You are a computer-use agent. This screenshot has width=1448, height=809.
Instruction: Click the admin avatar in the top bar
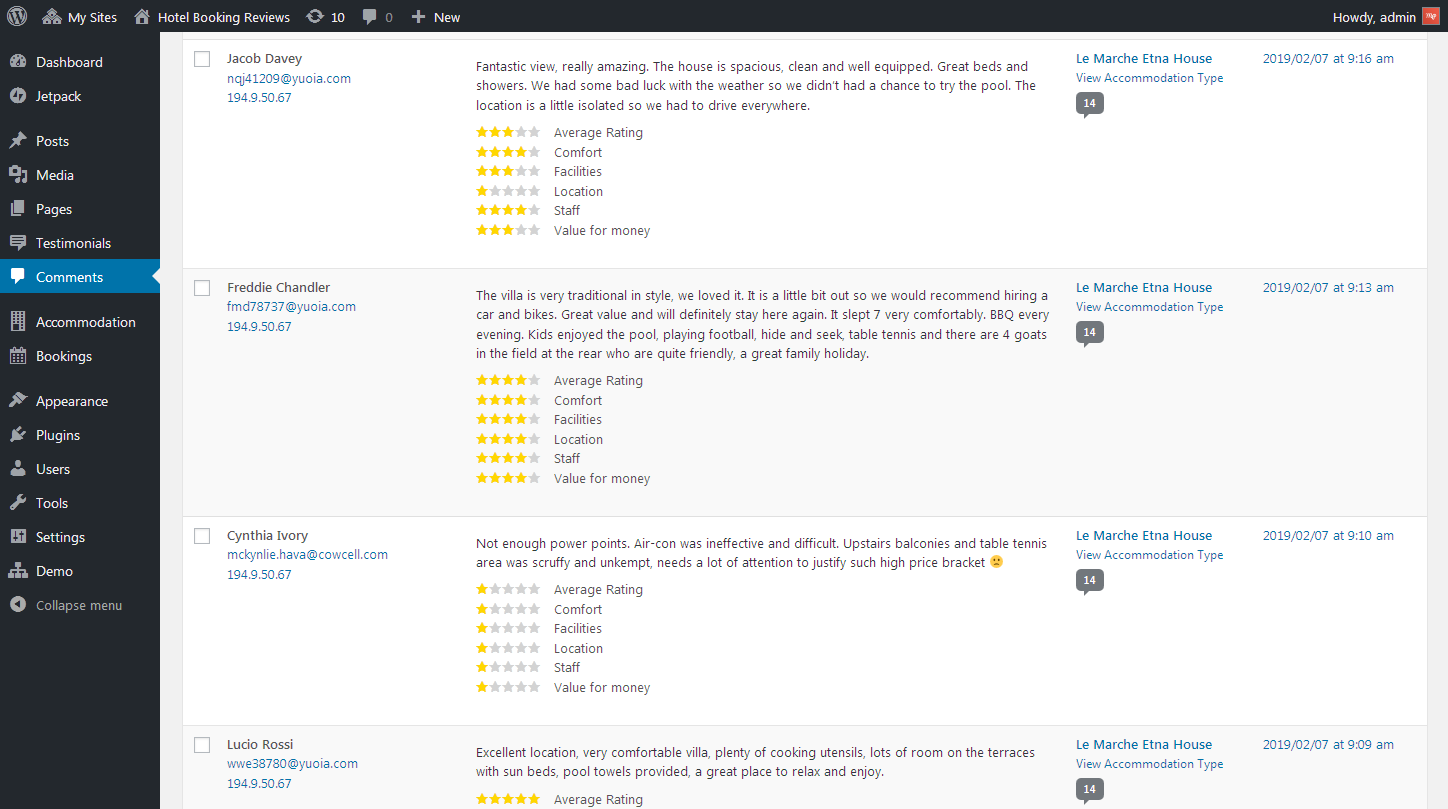[x=1431, y=17]
